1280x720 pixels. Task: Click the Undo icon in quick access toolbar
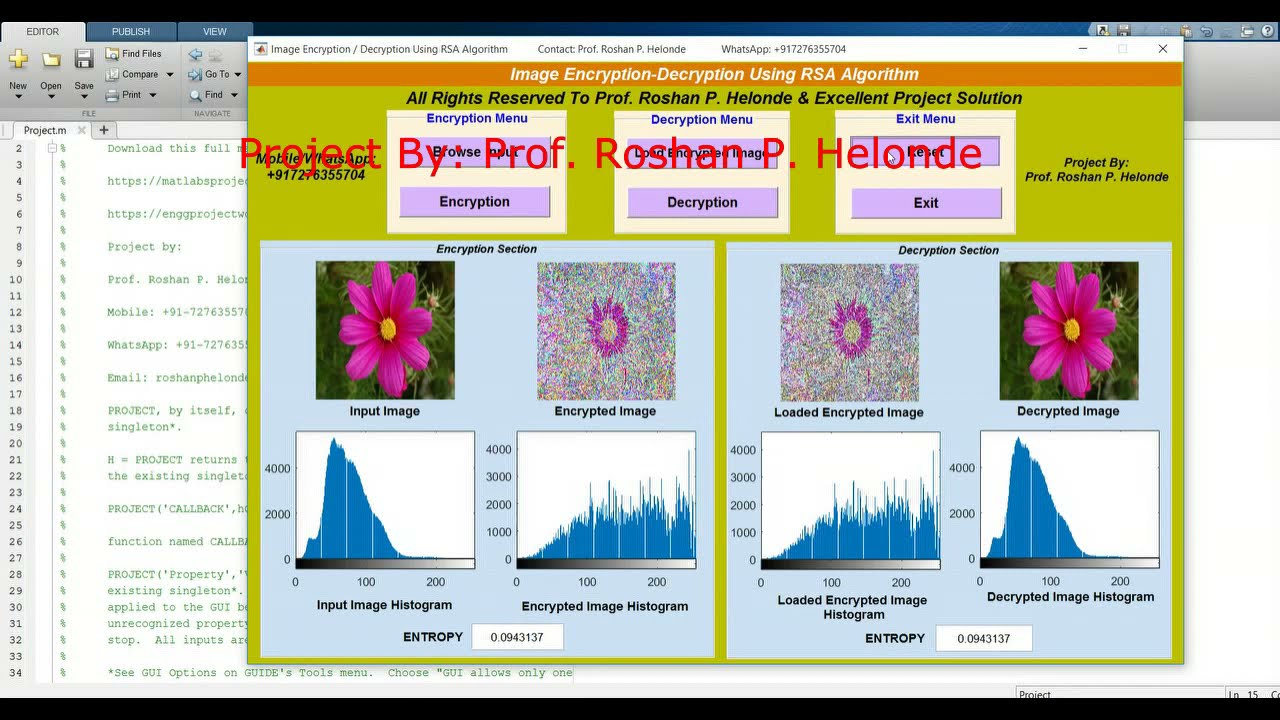pyautogui.click(x=1207, y=31)
